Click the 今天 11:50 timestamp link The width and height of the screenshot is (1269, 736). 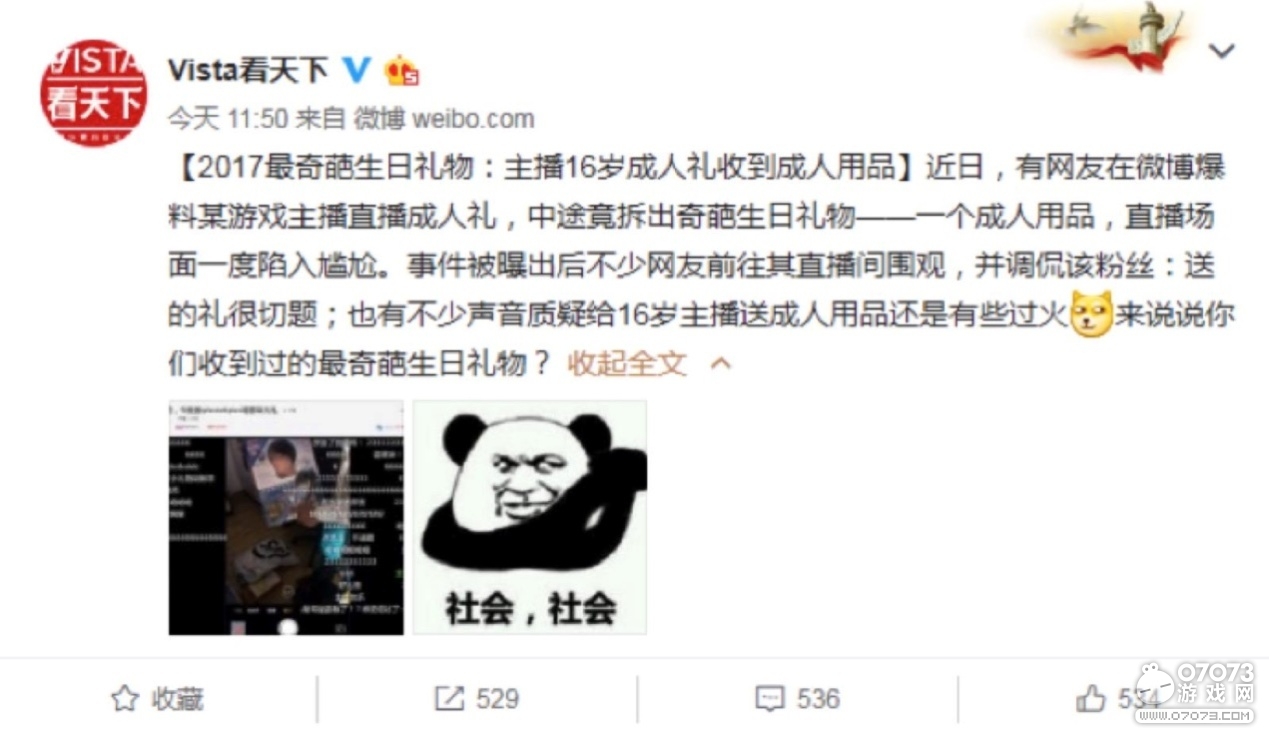pos(227,119)
